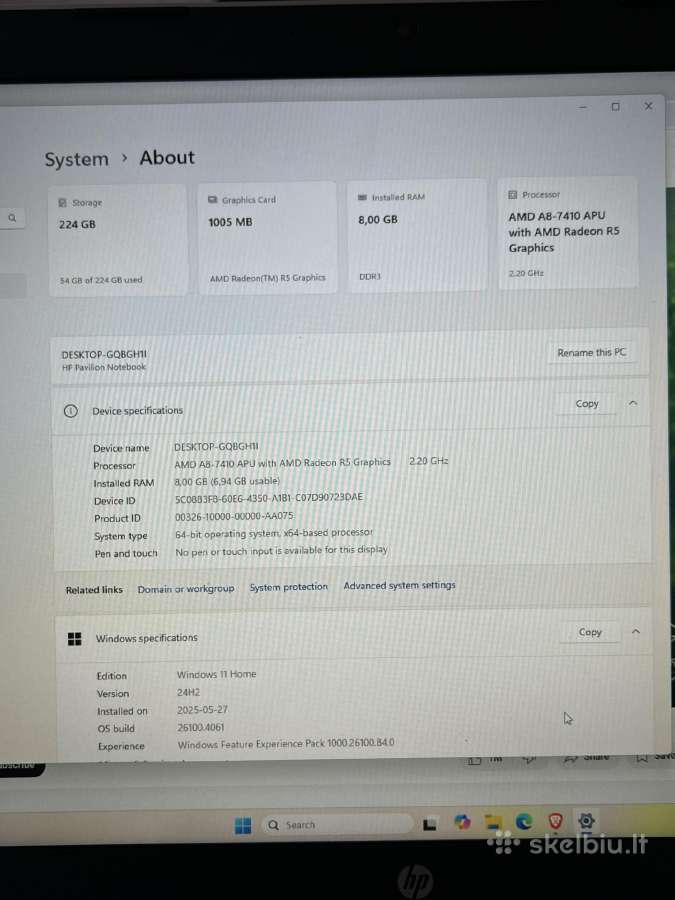Click the Graphics Card 1005 MB card
The image size is (675, 900).
coord(267,238)
